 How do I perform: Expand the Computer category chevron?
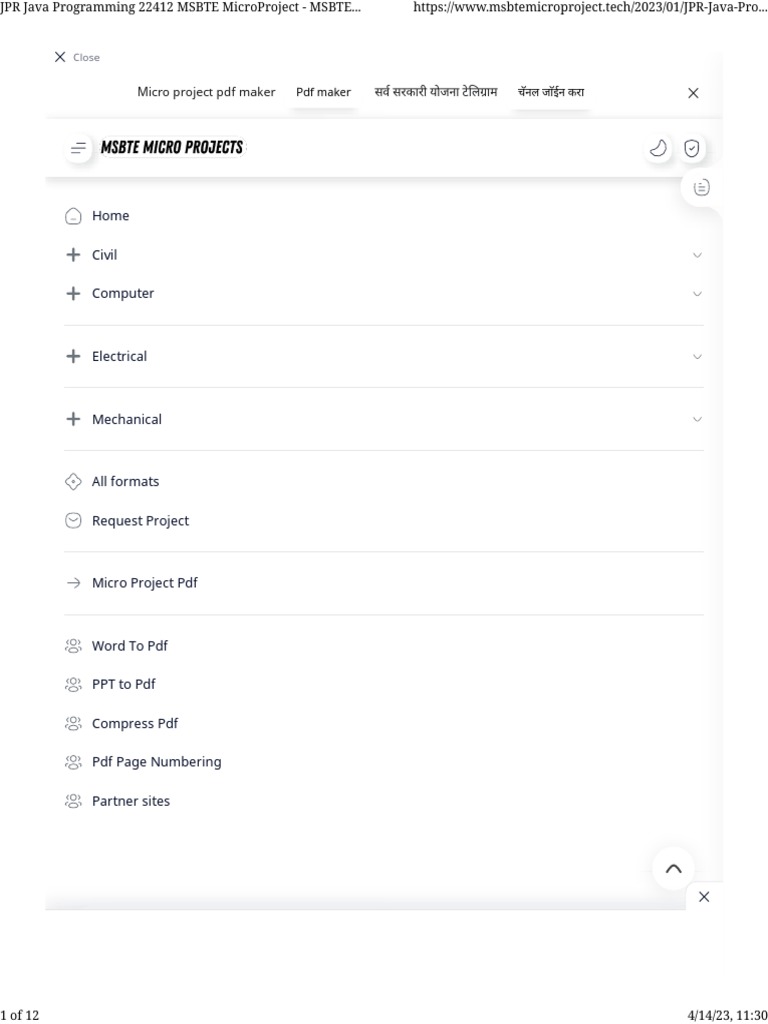pyautogui.click(x=697, y=294)
